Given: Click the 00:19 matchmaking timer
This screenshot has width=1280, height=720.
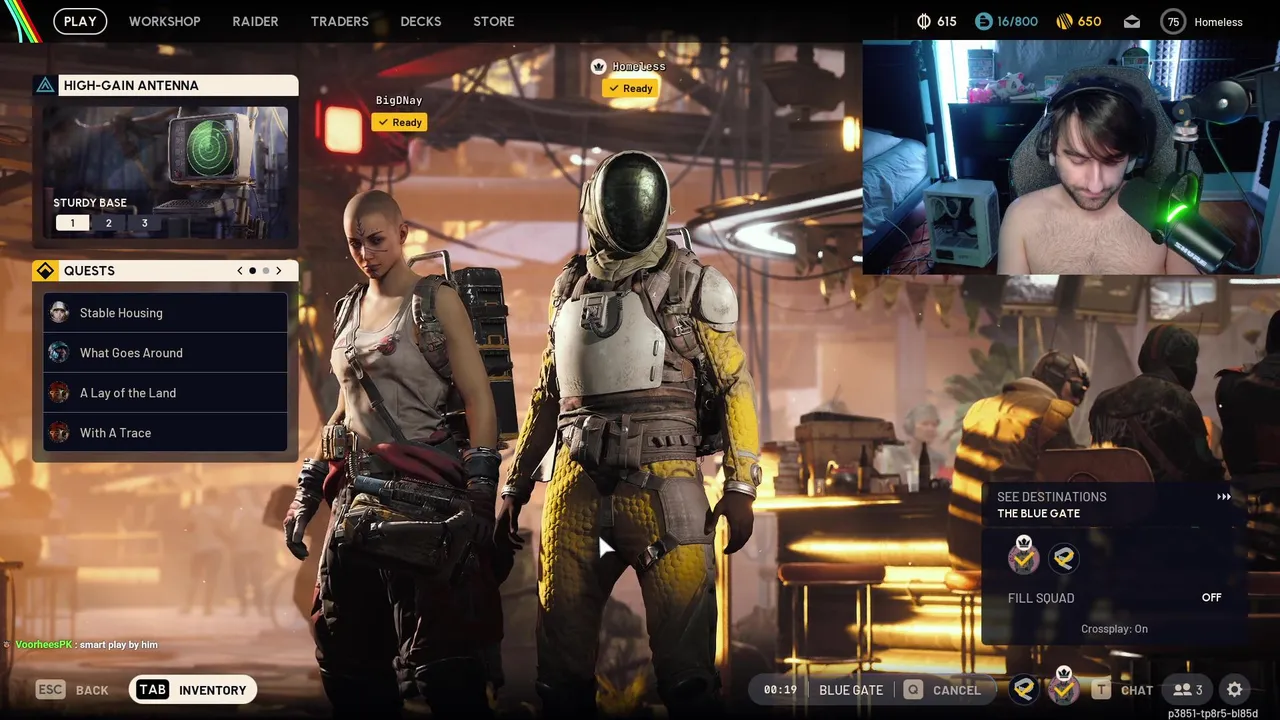Looking at the screenshot, I should coord(780,690).
